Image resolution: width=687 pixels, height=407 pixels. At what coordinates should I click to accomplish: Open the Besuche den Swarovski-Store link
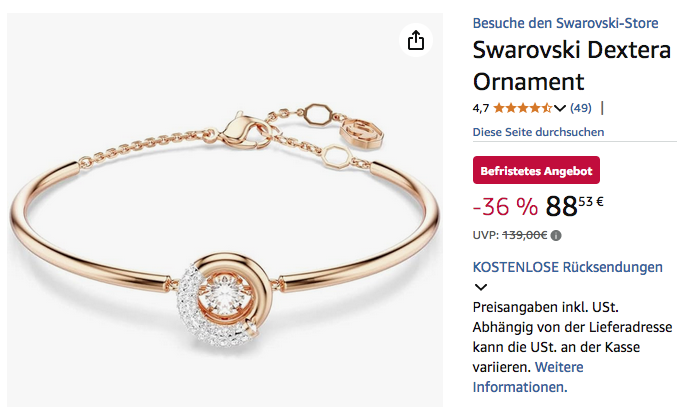[565, 23]
